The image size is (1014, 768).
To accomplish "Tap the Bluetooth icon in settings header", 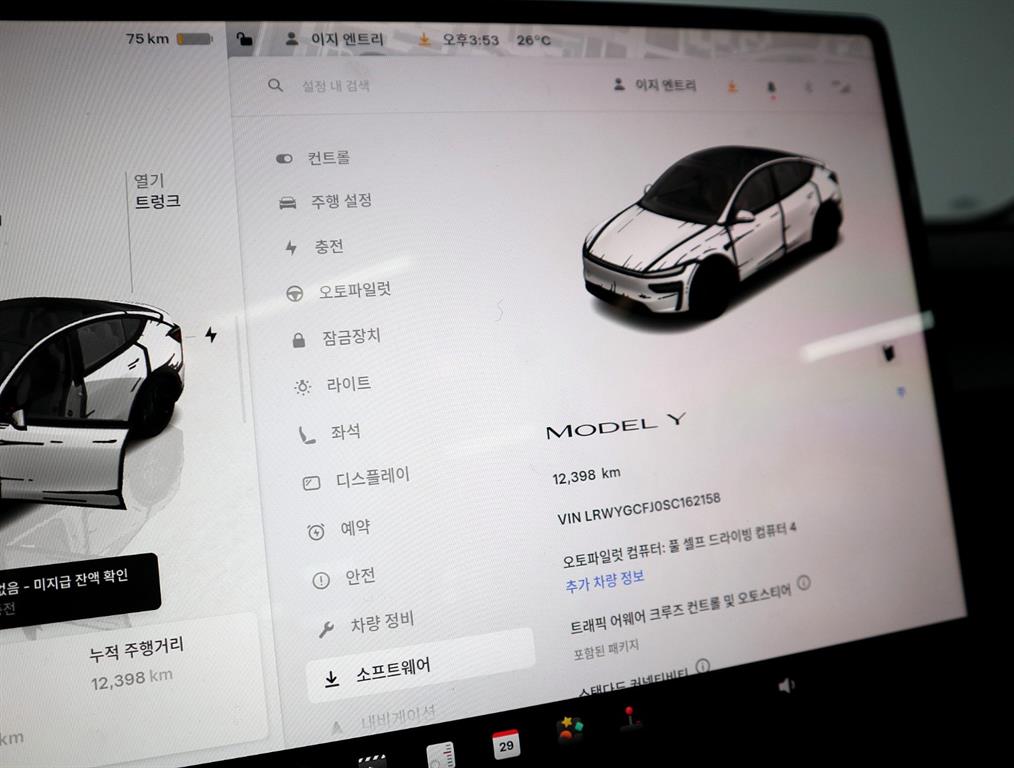I will 808,87.
